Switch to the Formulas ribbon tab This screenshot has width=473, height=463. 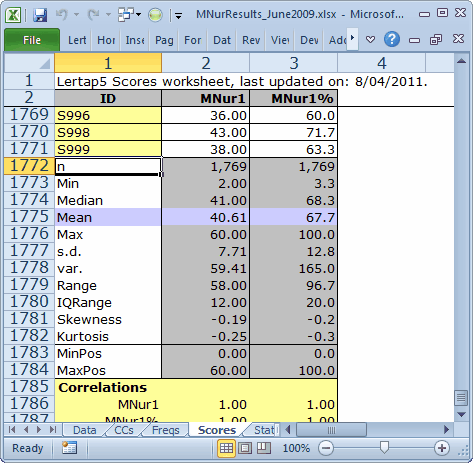(x=193, y=40)
